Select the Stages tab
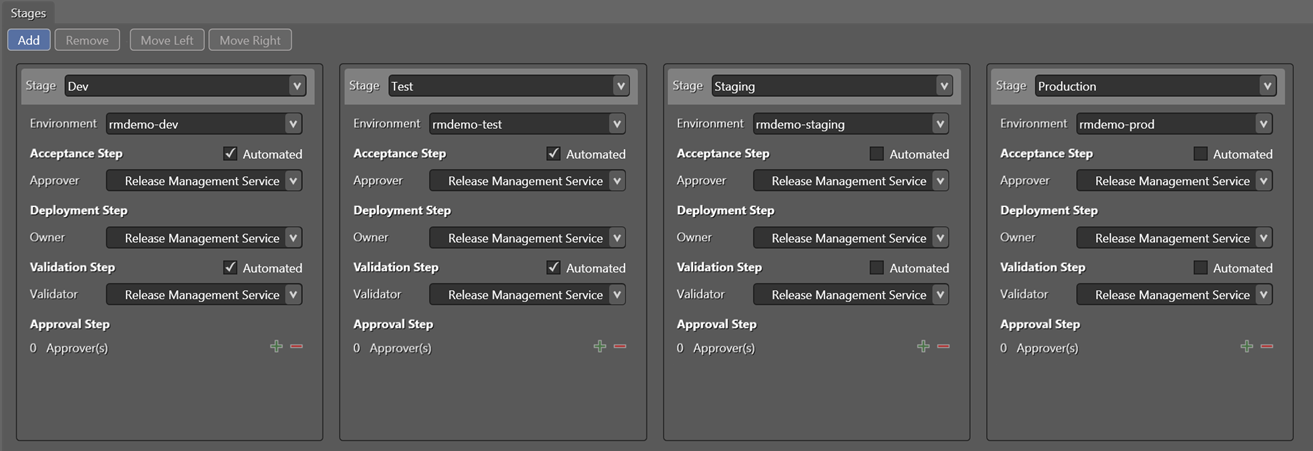Viewport: 1313px width, 451px height. coord(28,12)
